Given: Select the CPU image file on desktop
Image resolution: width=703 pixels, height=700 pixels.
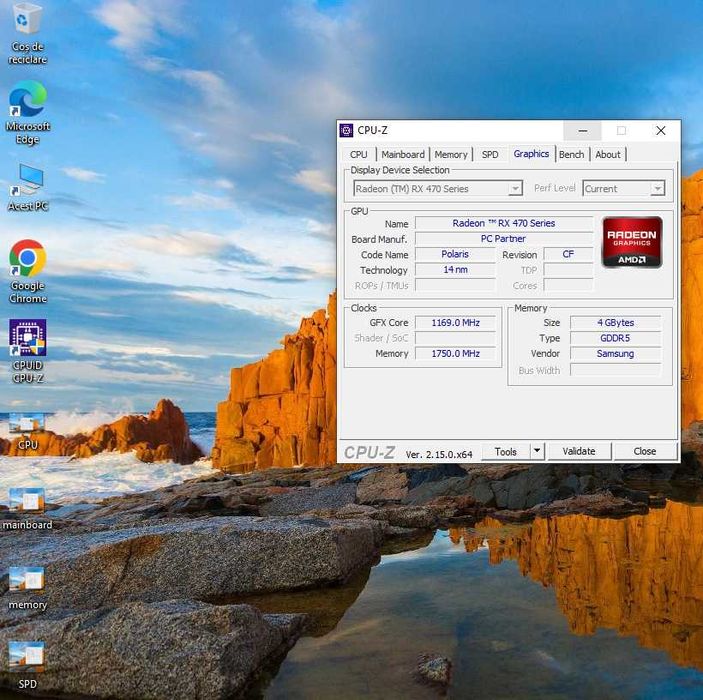Looking at the screenshot, I should [x=27, y=431].
